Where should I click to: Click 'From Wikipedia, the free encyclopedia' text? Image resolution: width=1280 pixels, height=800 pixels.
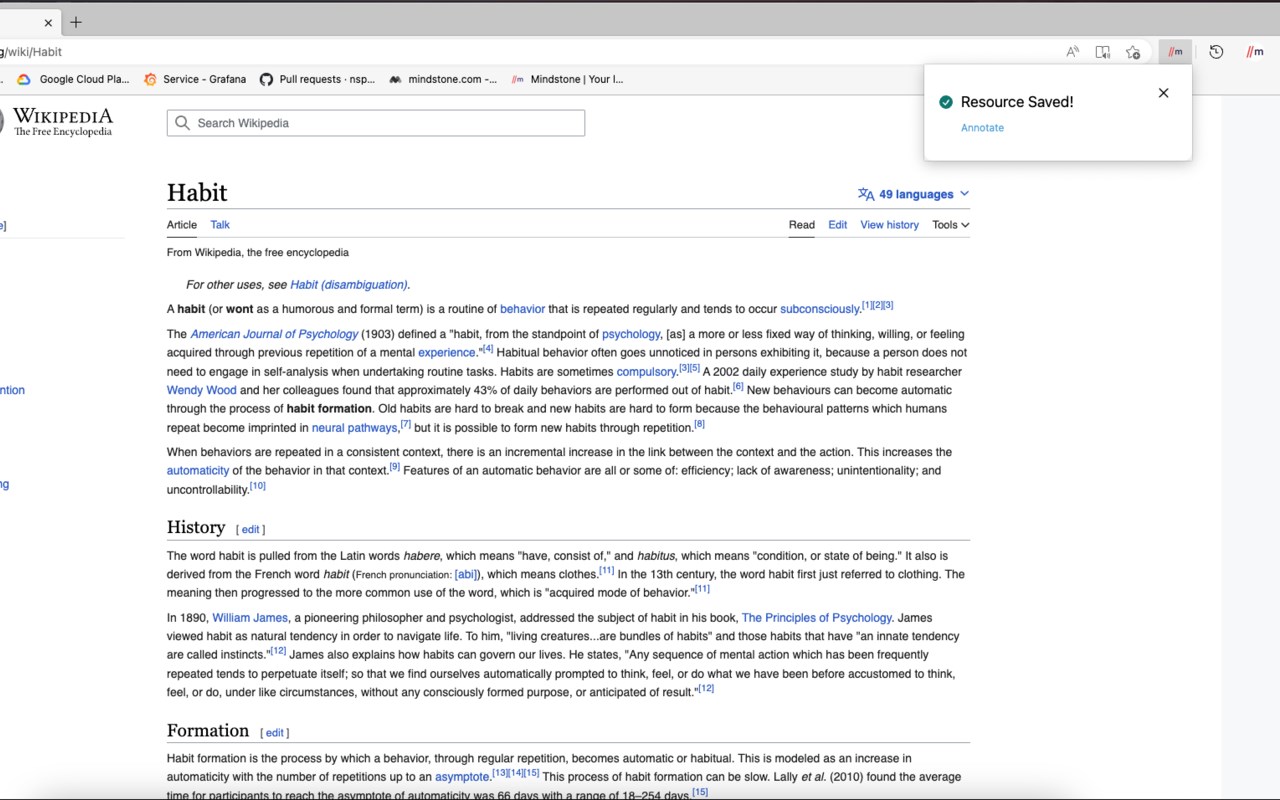(258, 253)
